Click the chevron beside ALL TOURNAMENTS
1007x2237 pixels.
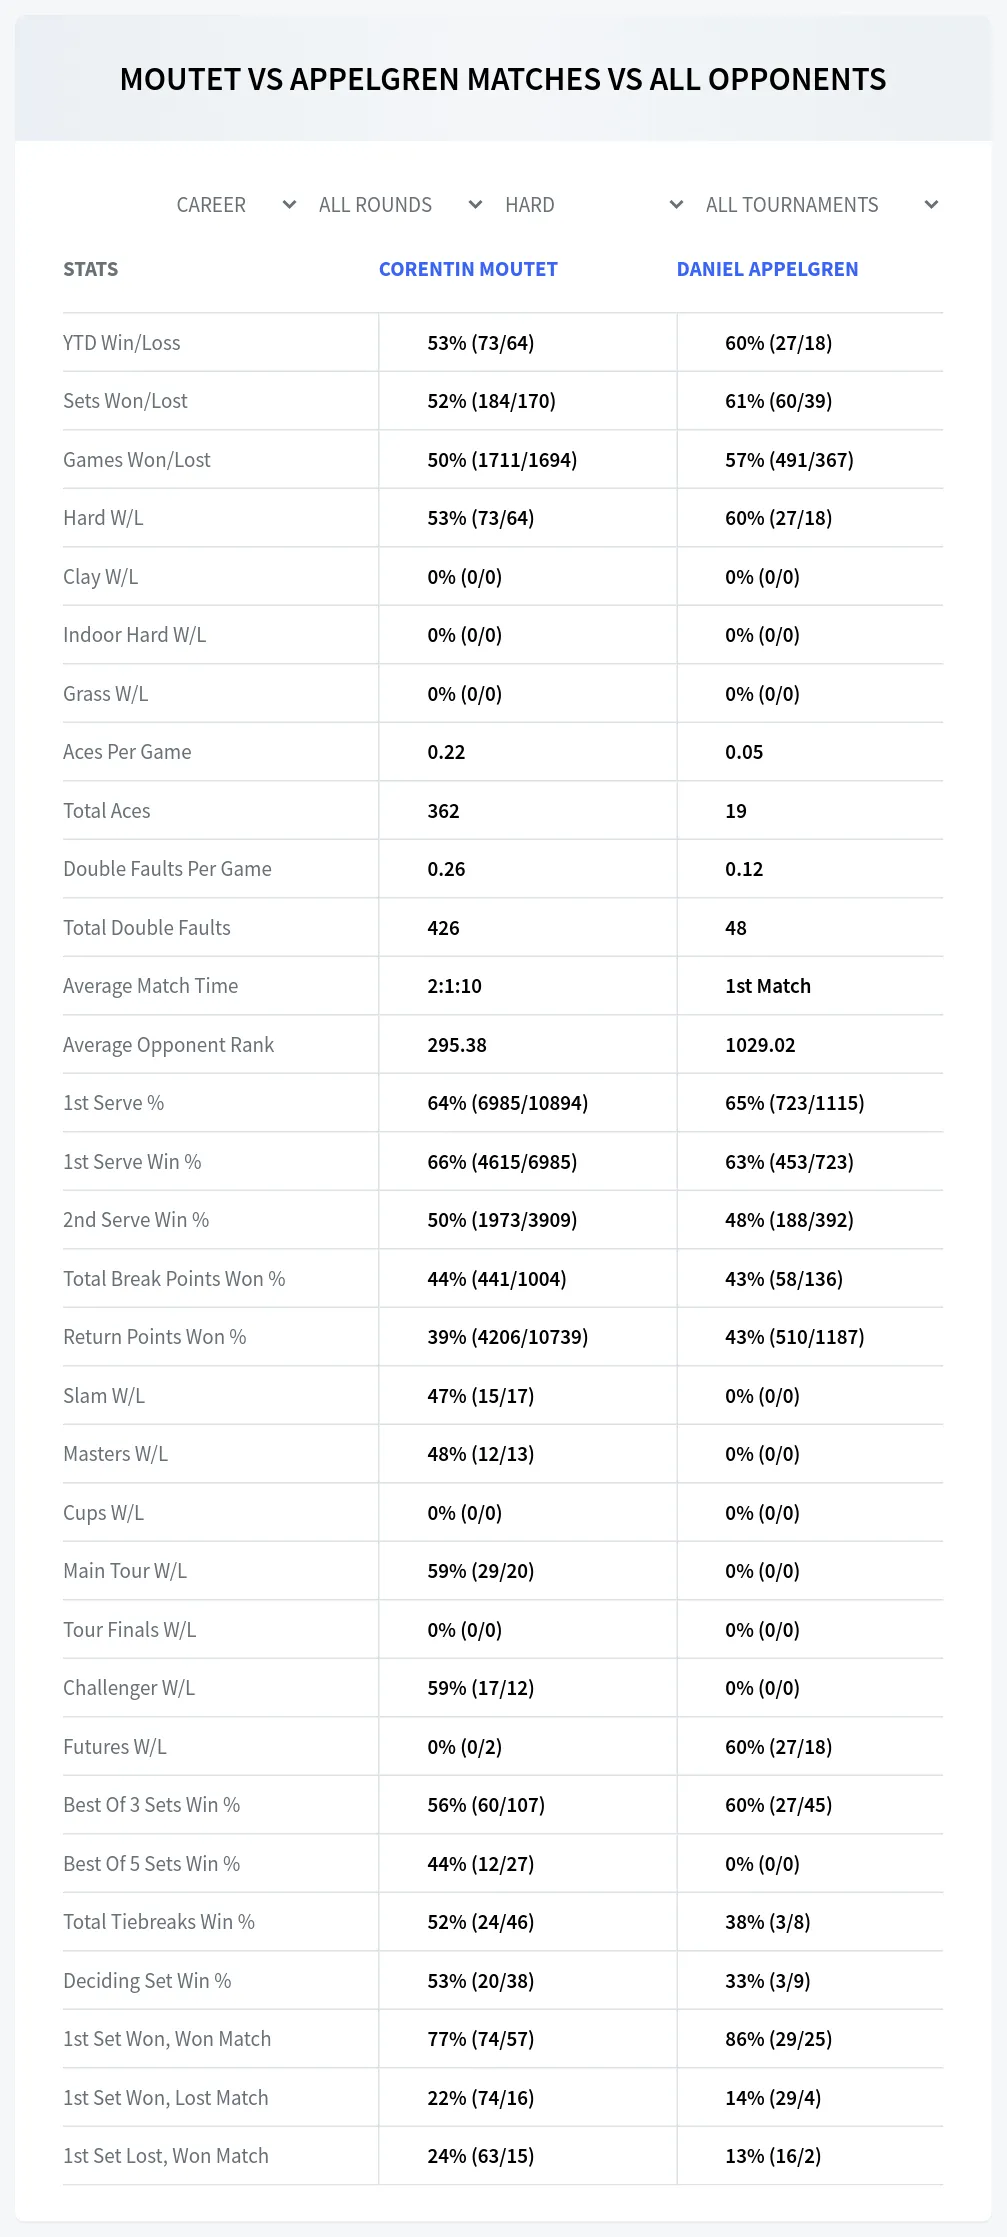(931, 205)
